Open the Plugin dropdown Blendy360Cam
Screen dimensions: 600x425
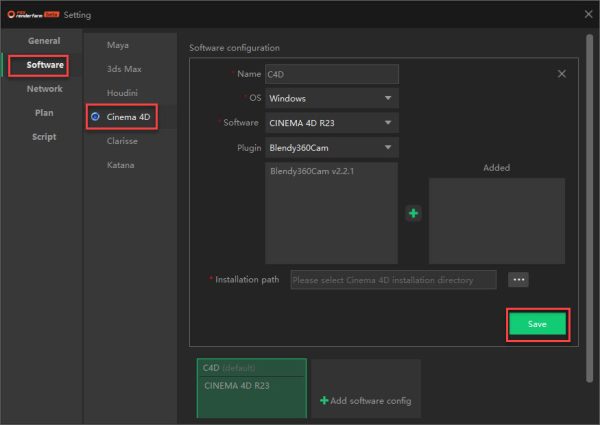[x=331, y=148]
